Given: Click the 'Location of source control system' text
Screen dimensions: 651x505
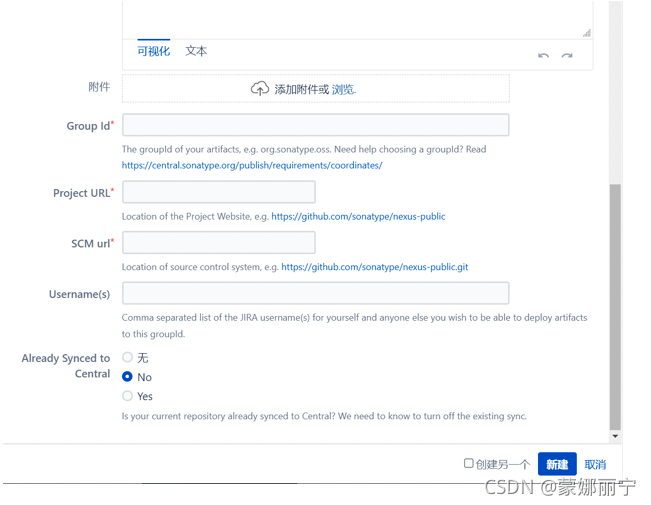Looking at the screenshot, I should pos(200,267).
